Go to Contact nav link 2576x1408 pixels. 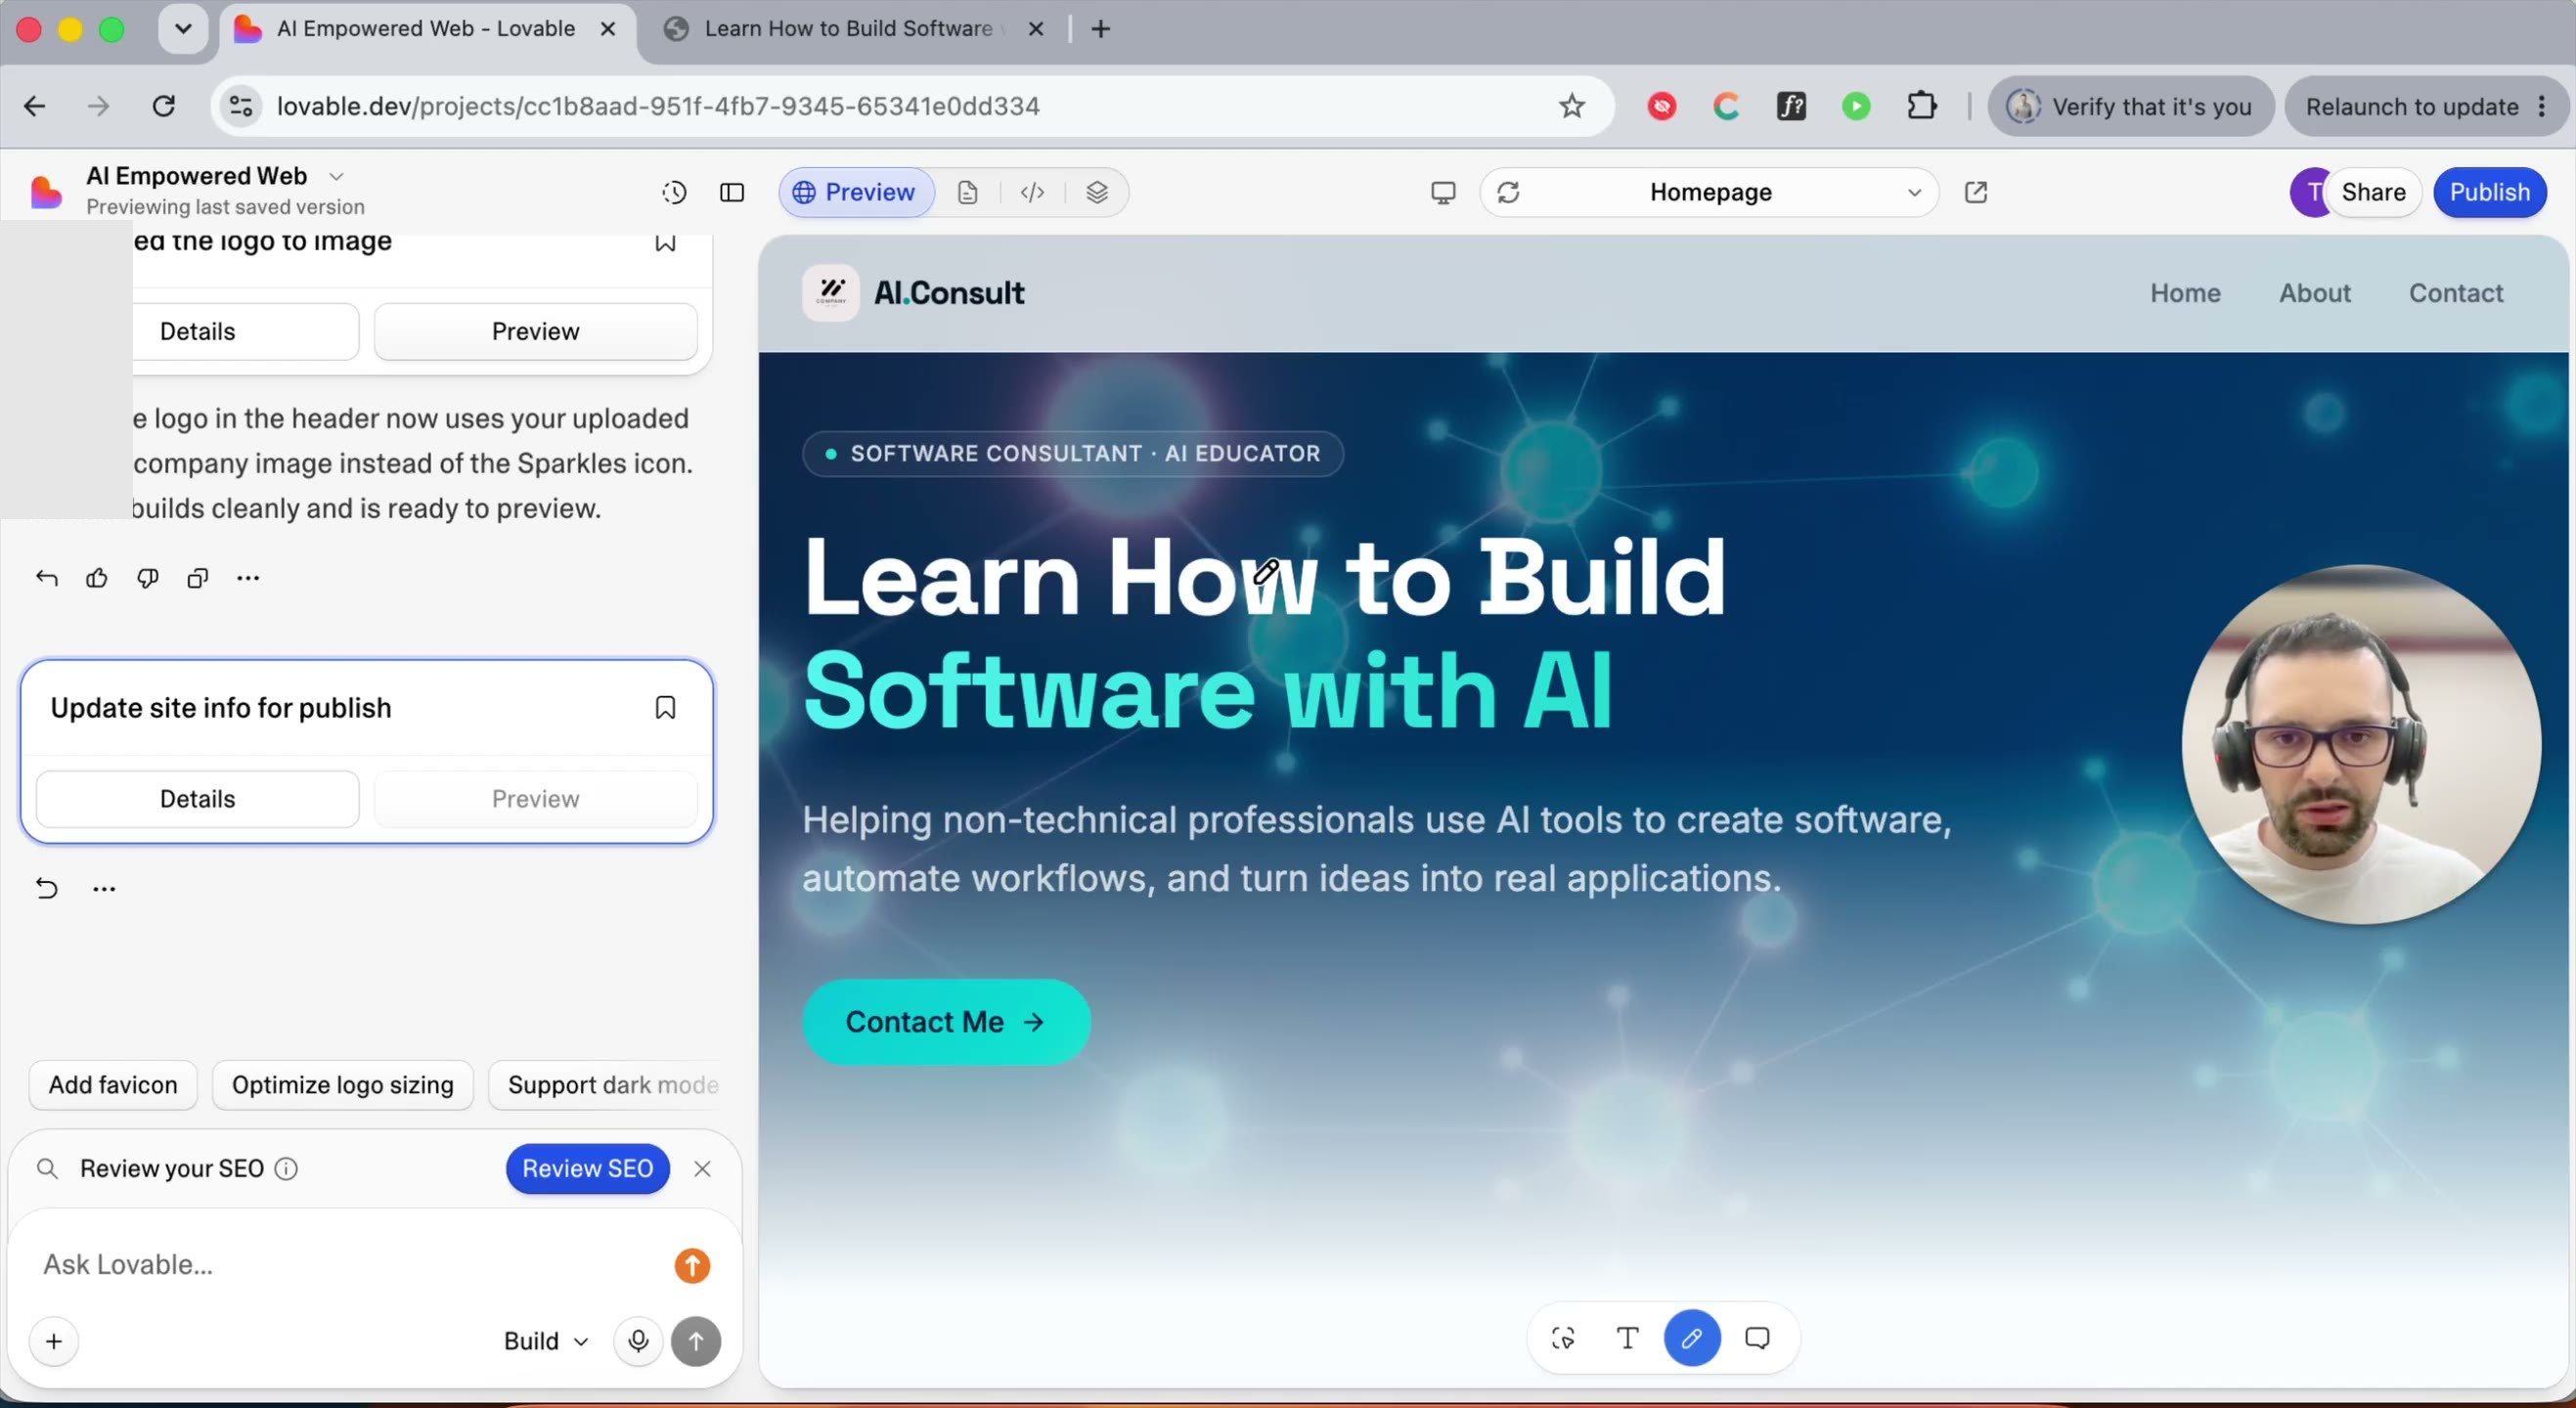click(2455, 293)
